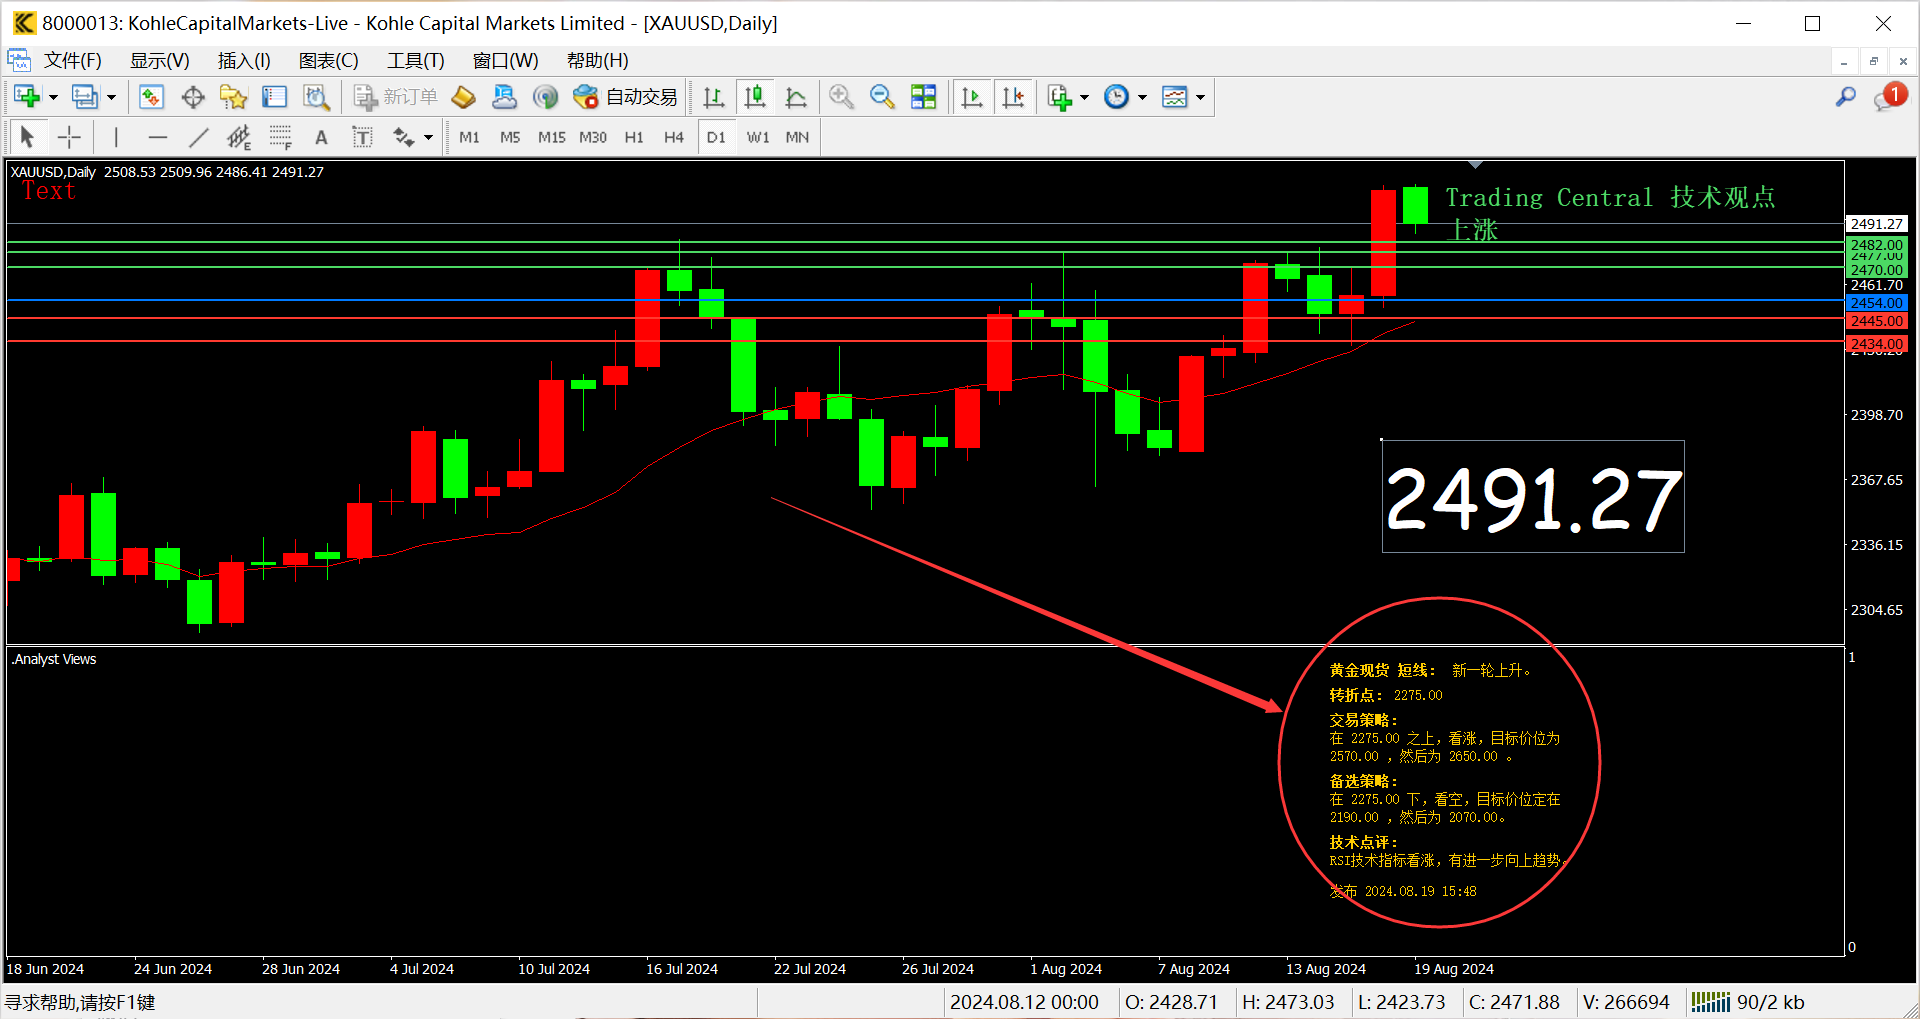Zoom out on the chart
1920x1019 pixels.
882,97
